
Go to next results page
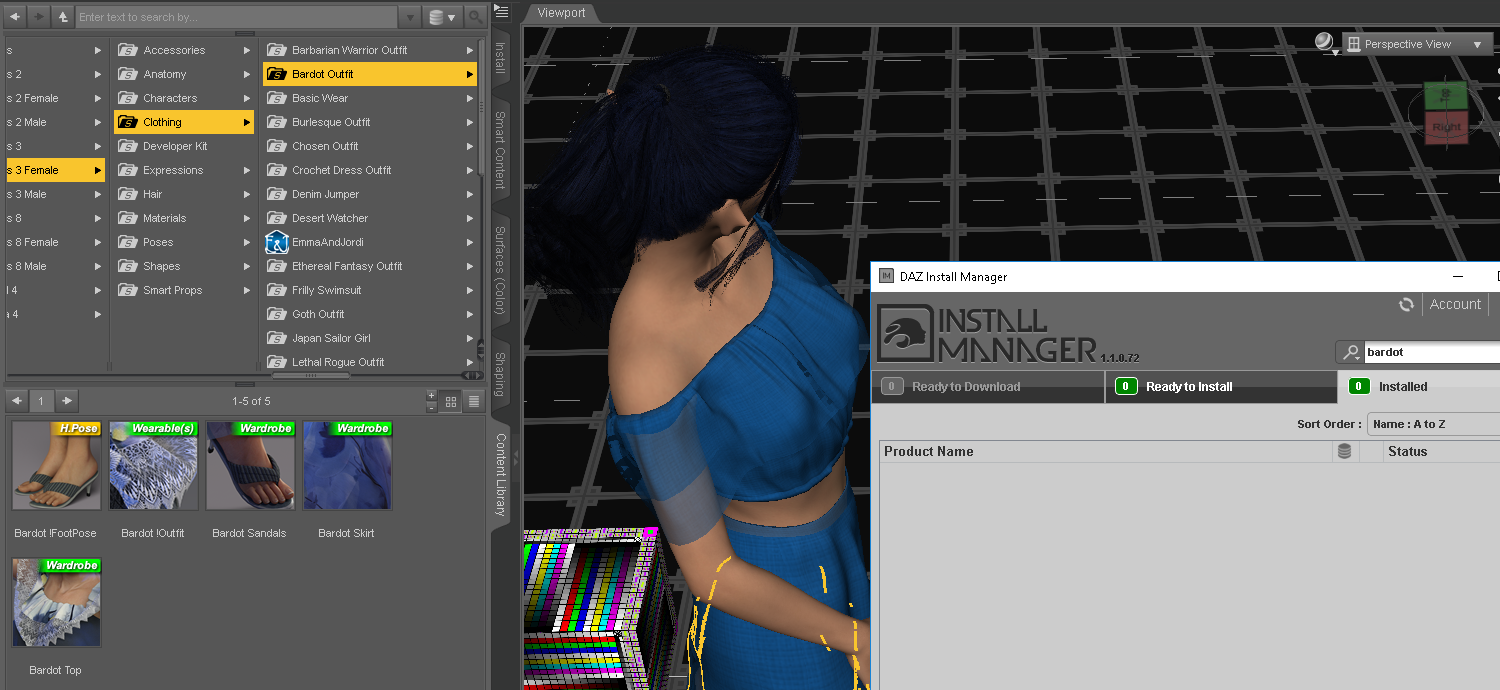click(x=66, y=401)
